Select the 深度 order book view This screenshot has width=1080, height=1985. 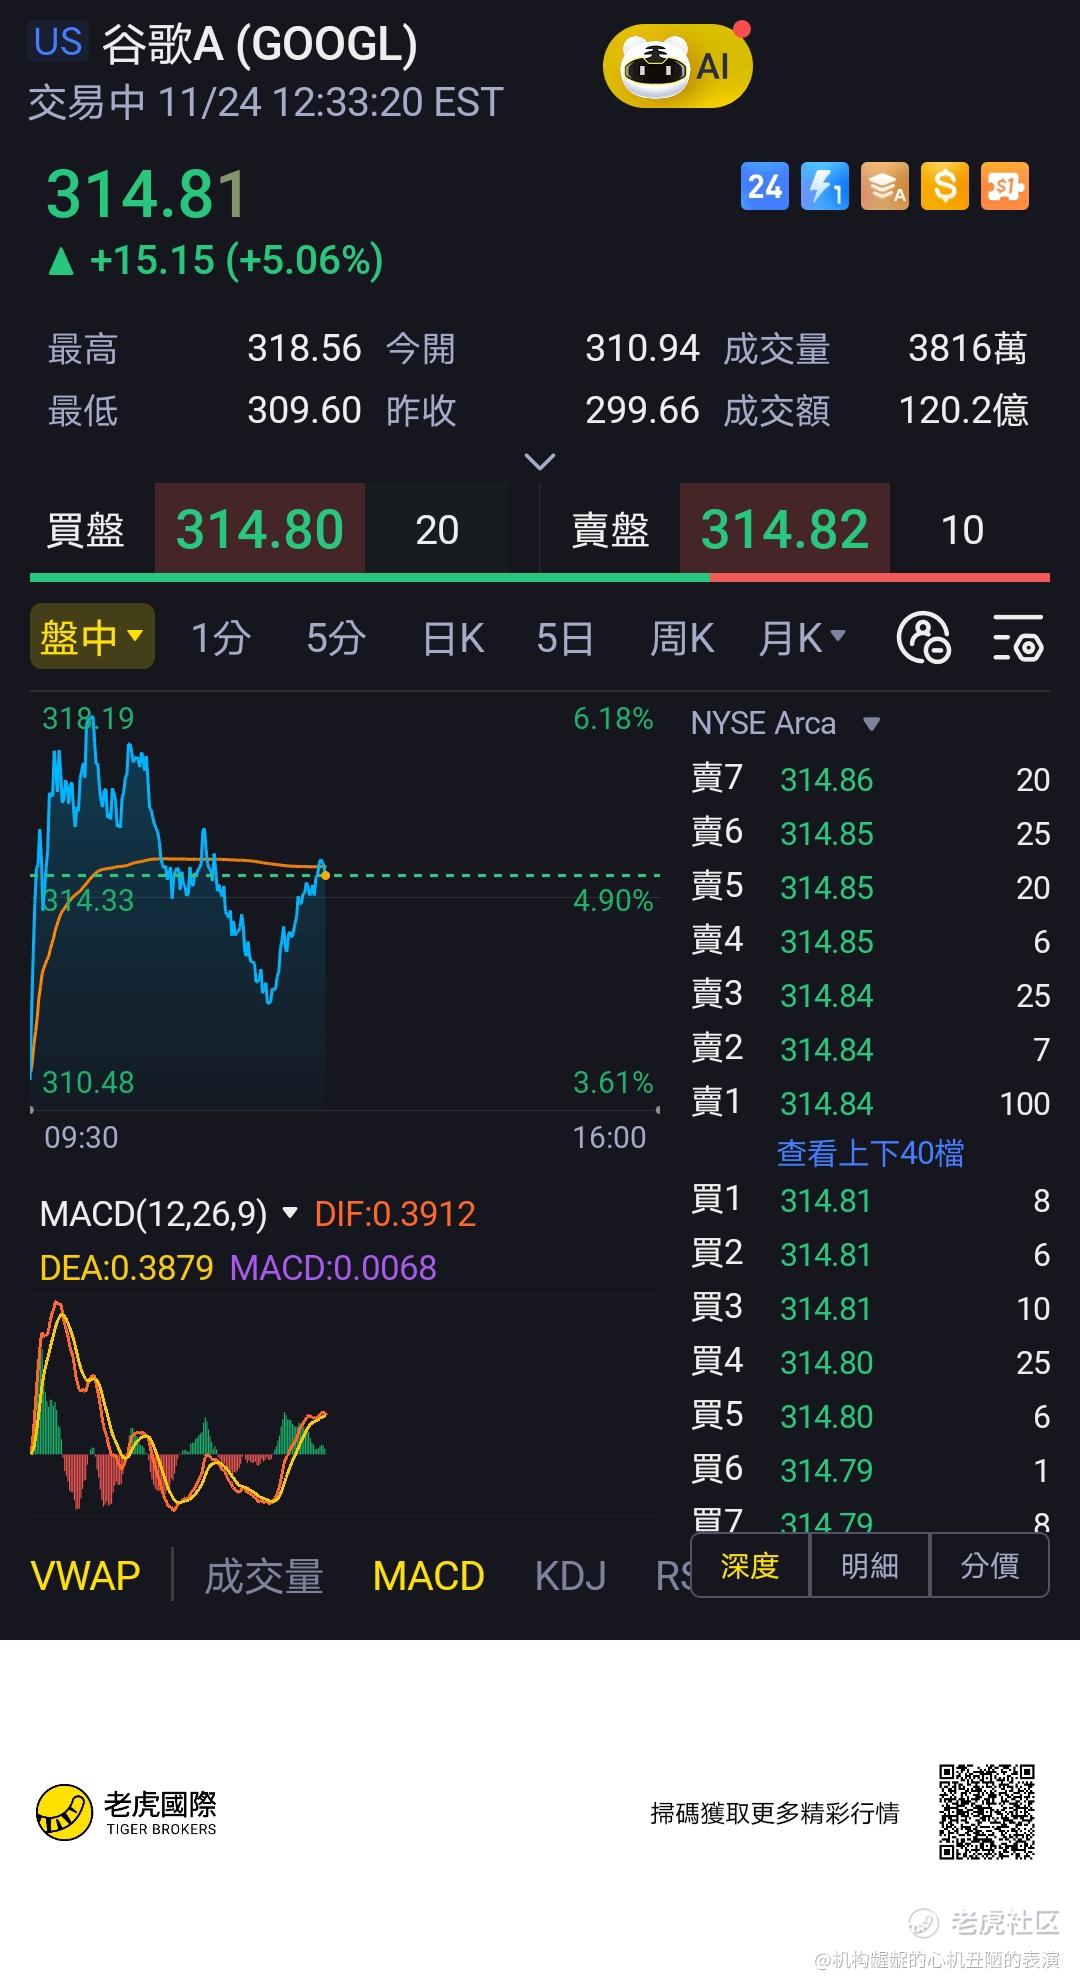pos(750,1565)
